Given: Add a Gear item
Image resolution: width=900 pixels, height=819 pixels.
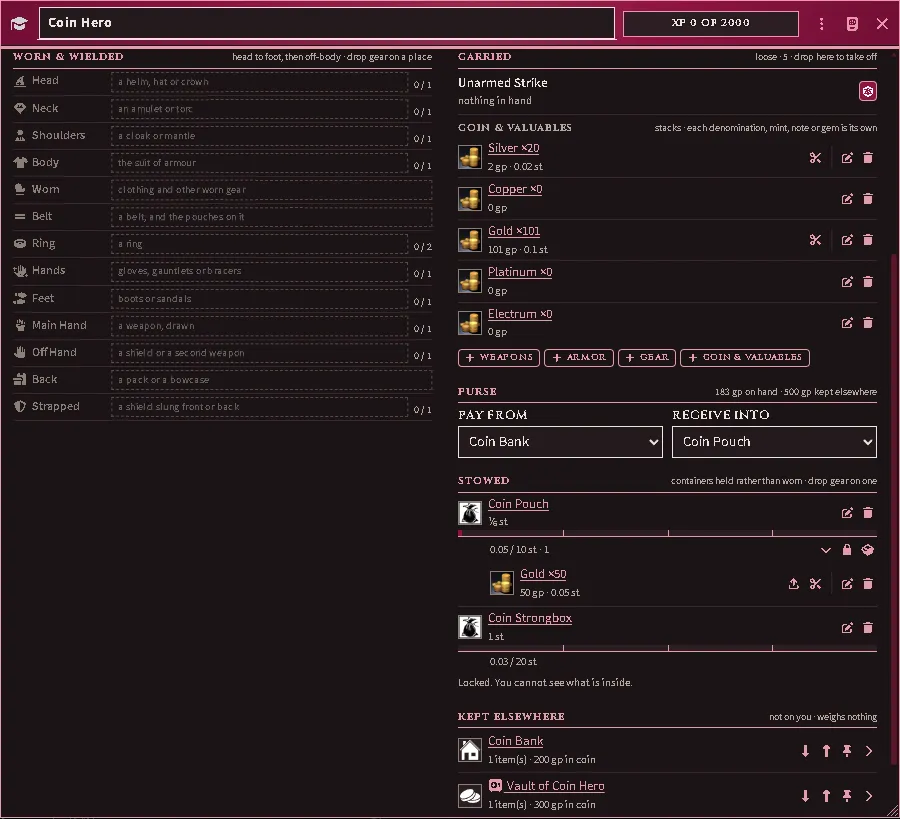Looking at the screenshot, I should click(x=647, y=358).
